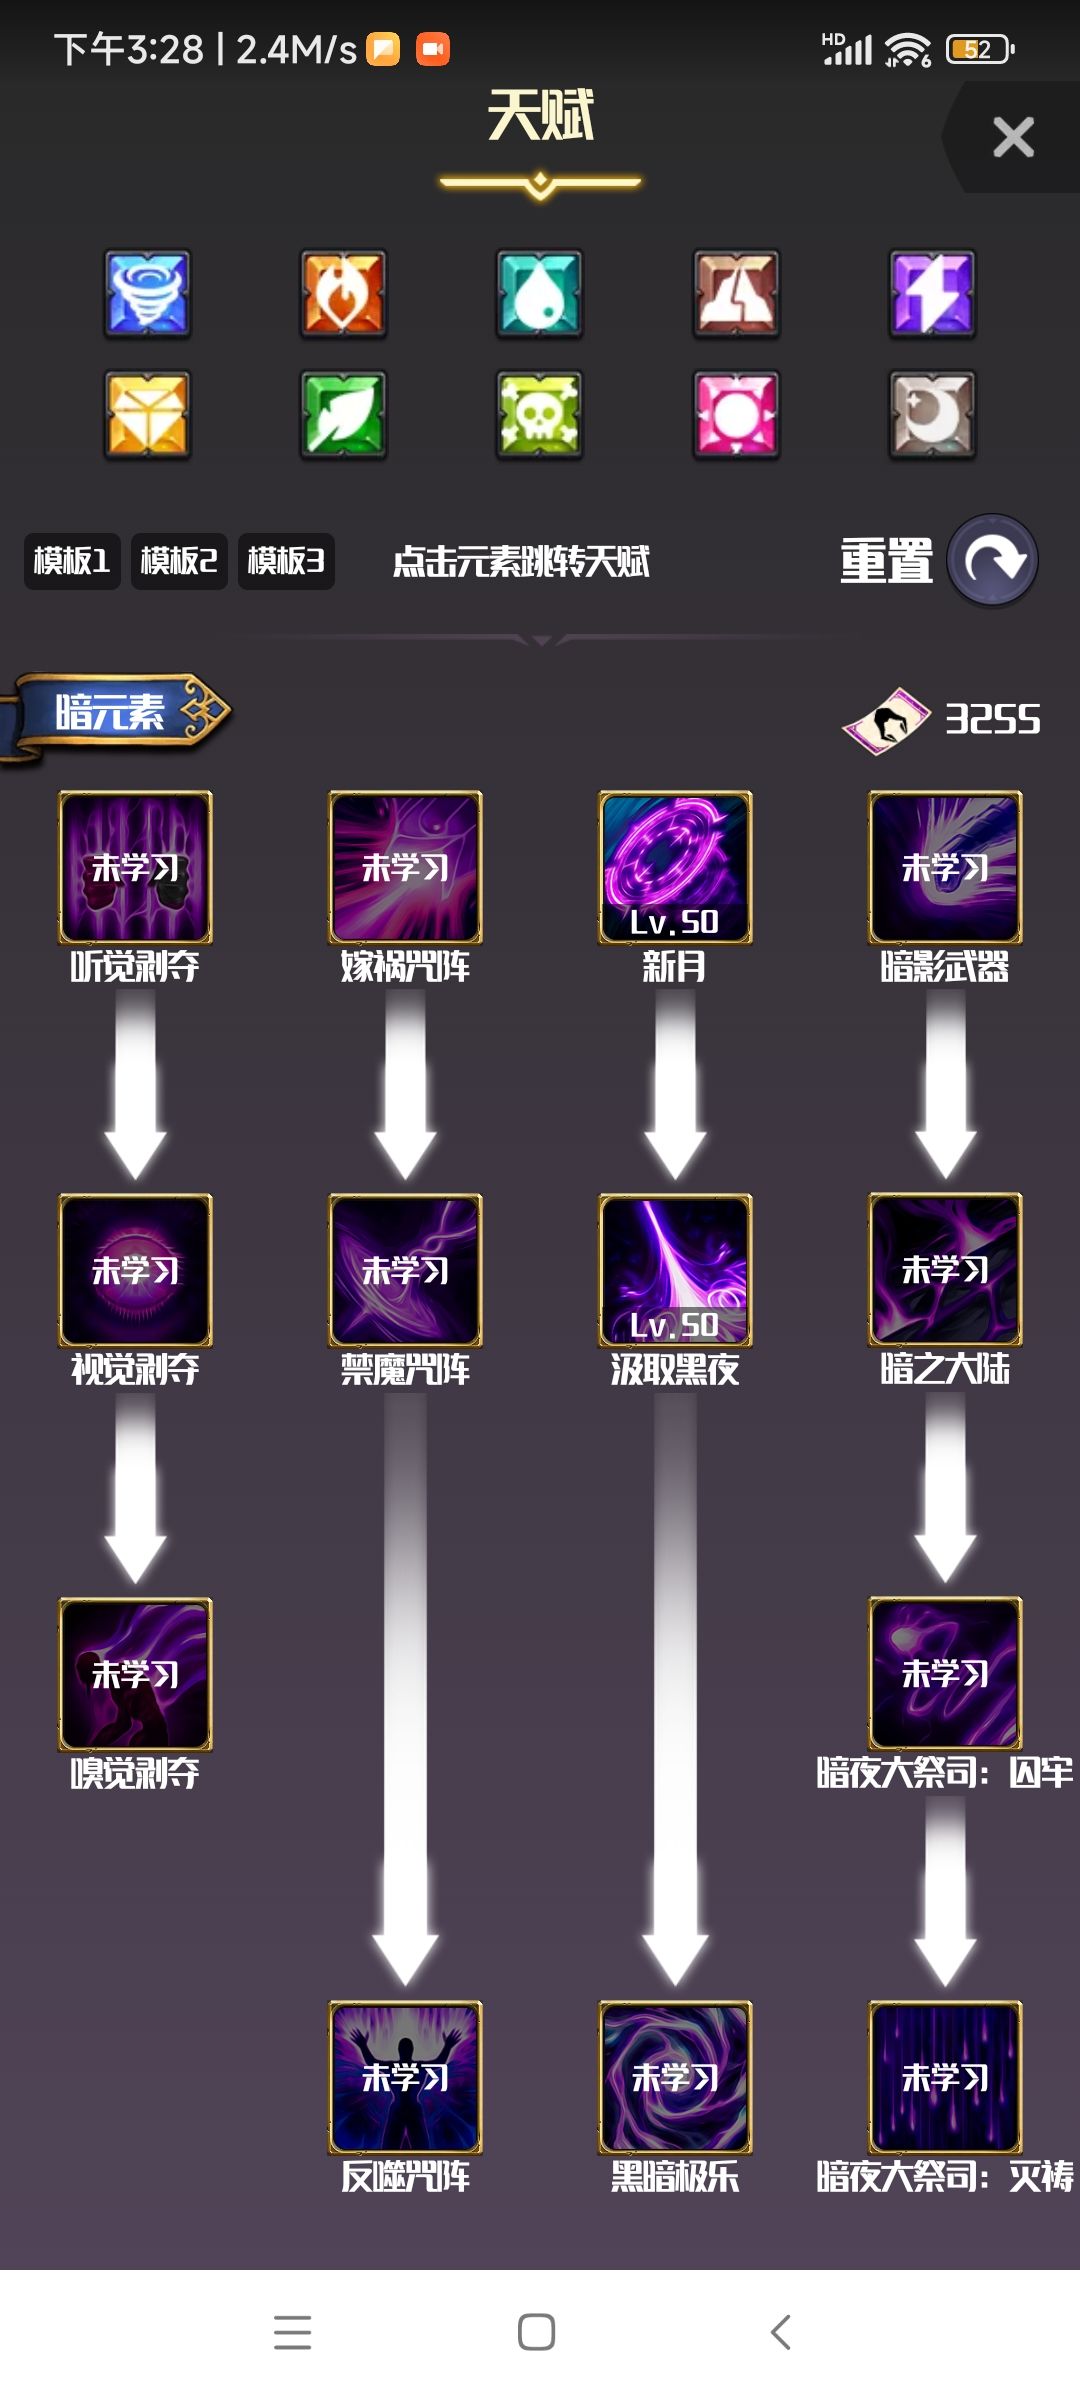The image size is (1080, 2400).
Task: Open the 新月 Lv.50 talent
Action: [675, 867]
